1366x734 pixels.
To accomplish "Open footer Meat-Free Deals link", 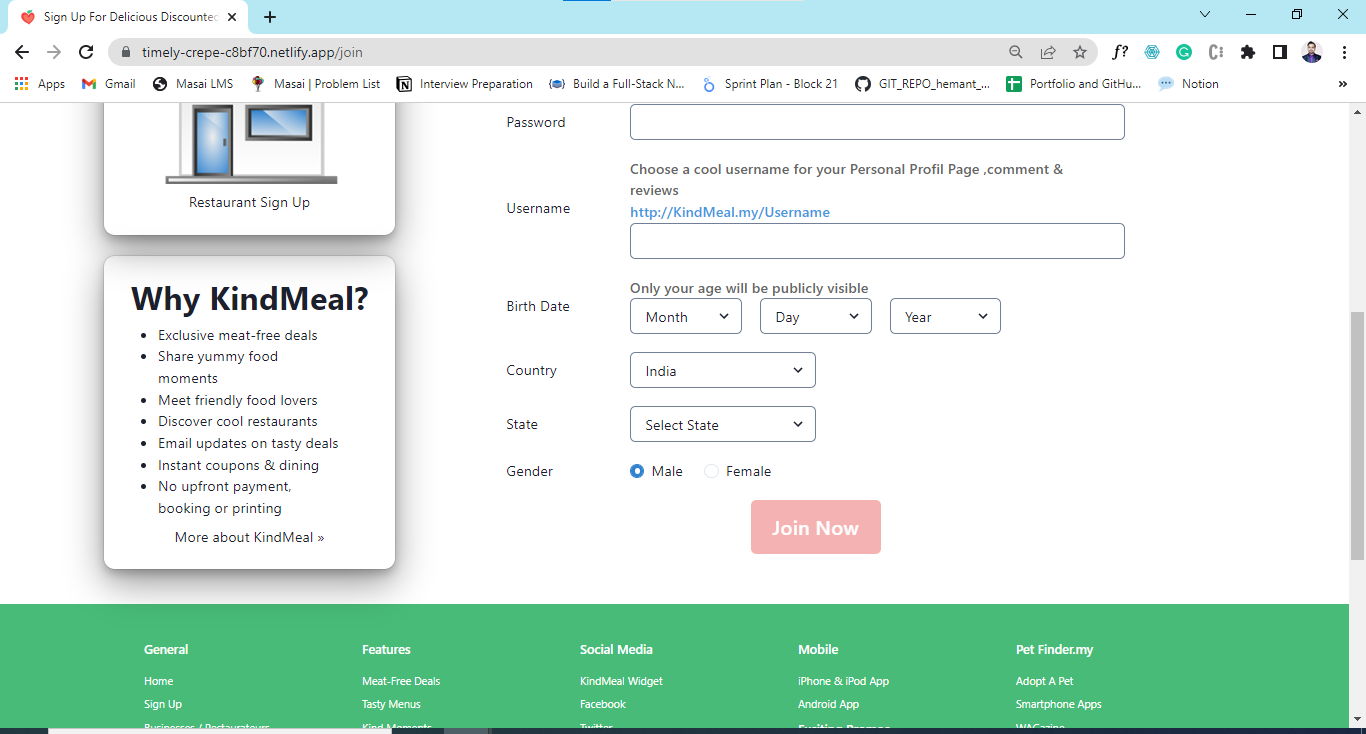I will coord(401,681).
